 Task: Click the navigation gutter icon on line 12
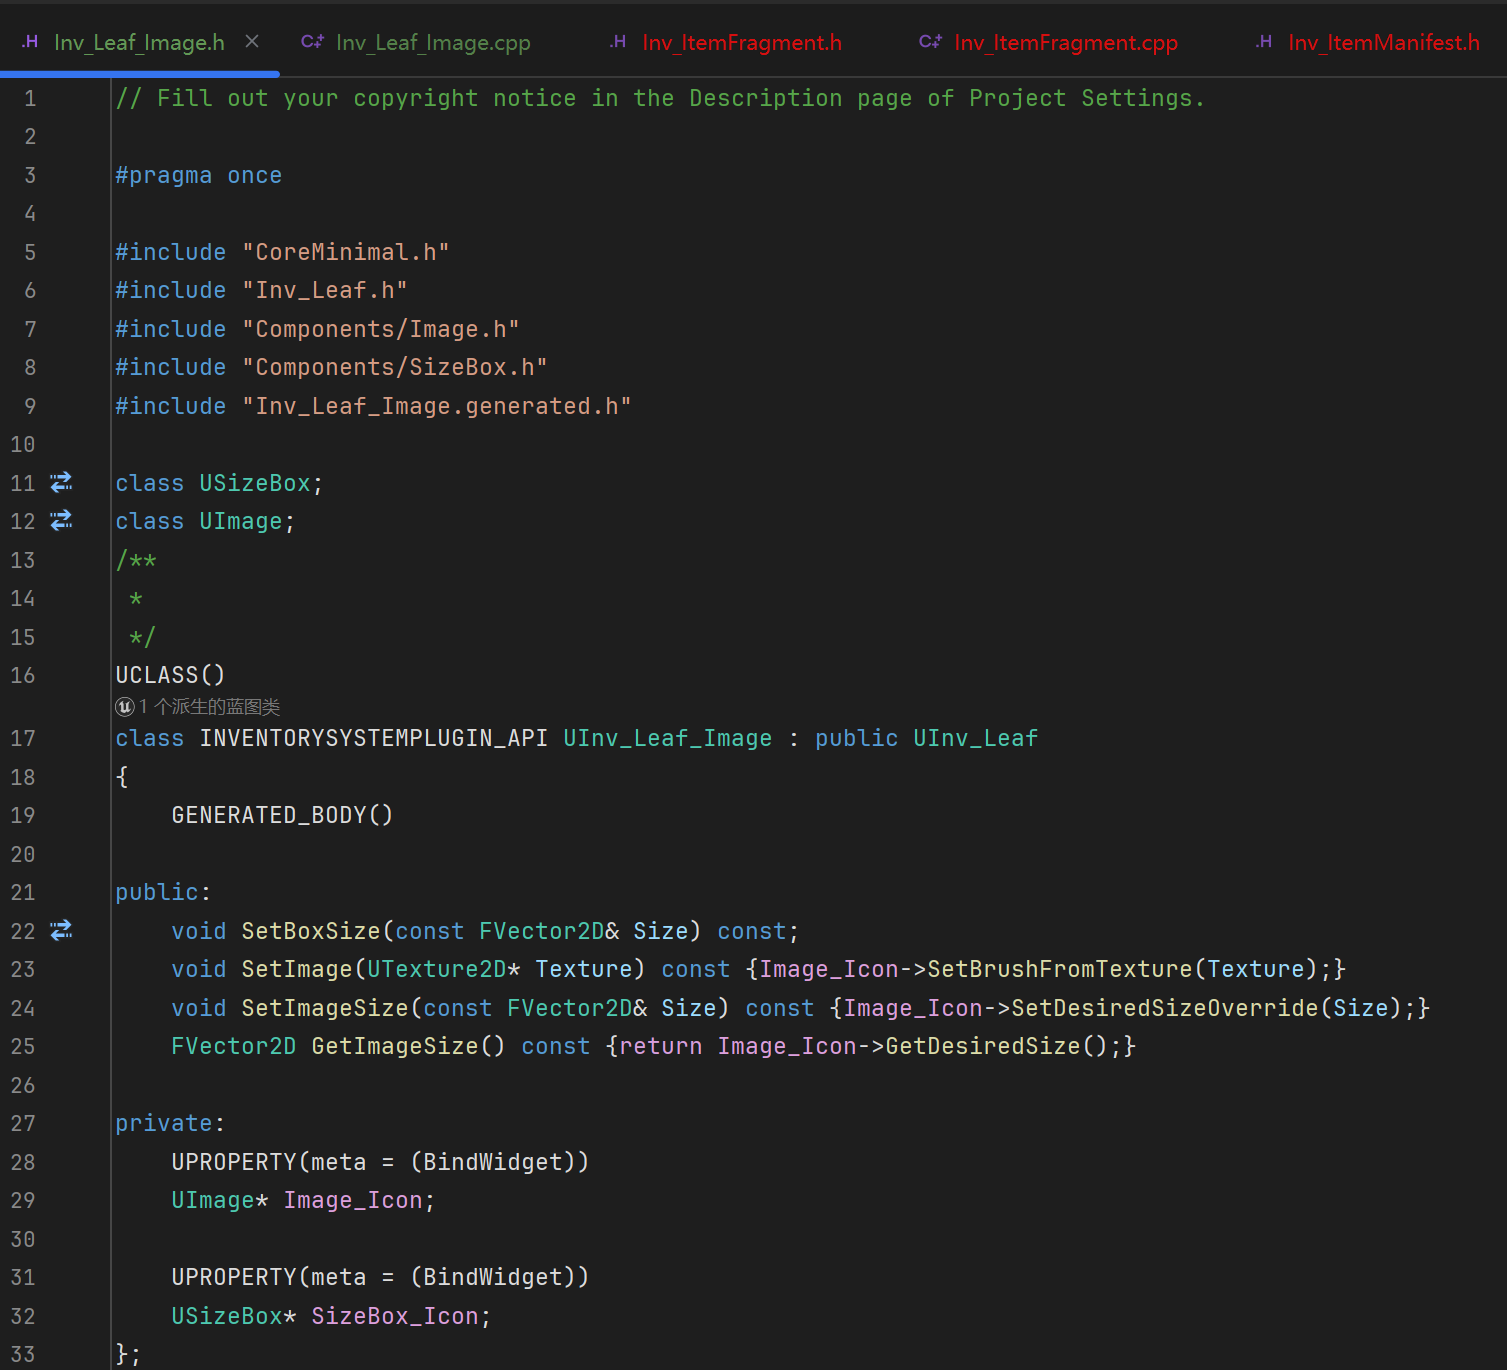61,520
